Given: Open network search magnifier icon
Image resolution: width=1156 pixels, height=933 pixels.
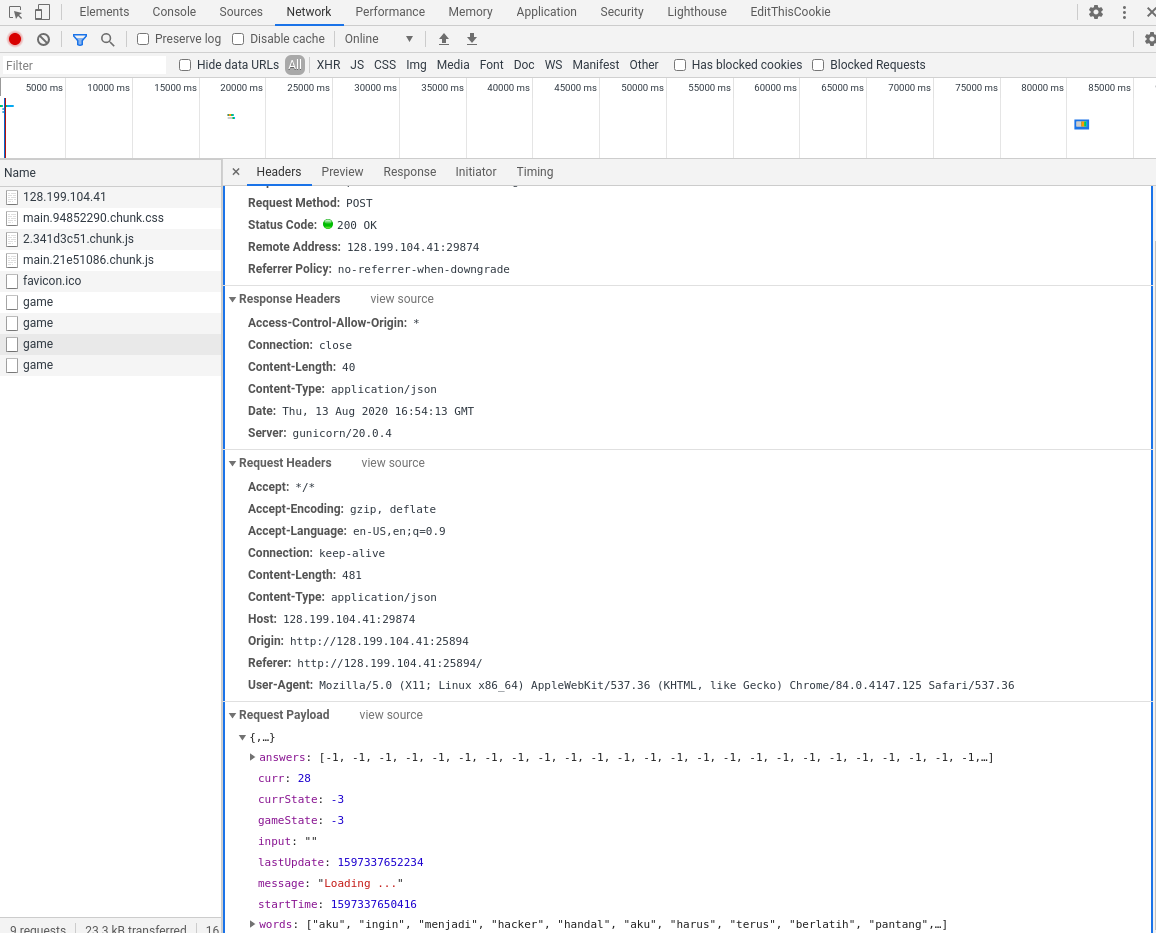Looking at the screenshot, I should pyautogui.click(x=107, y=39).
